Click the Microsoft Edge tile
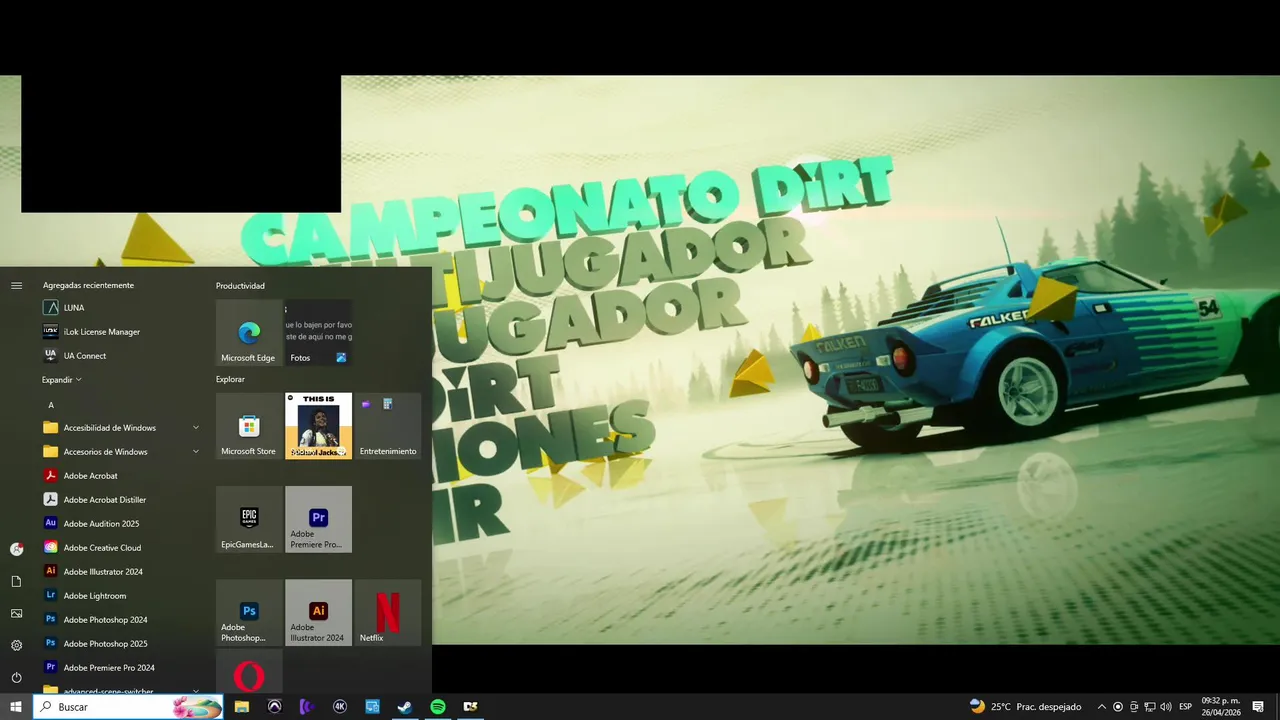 [249, 333]
